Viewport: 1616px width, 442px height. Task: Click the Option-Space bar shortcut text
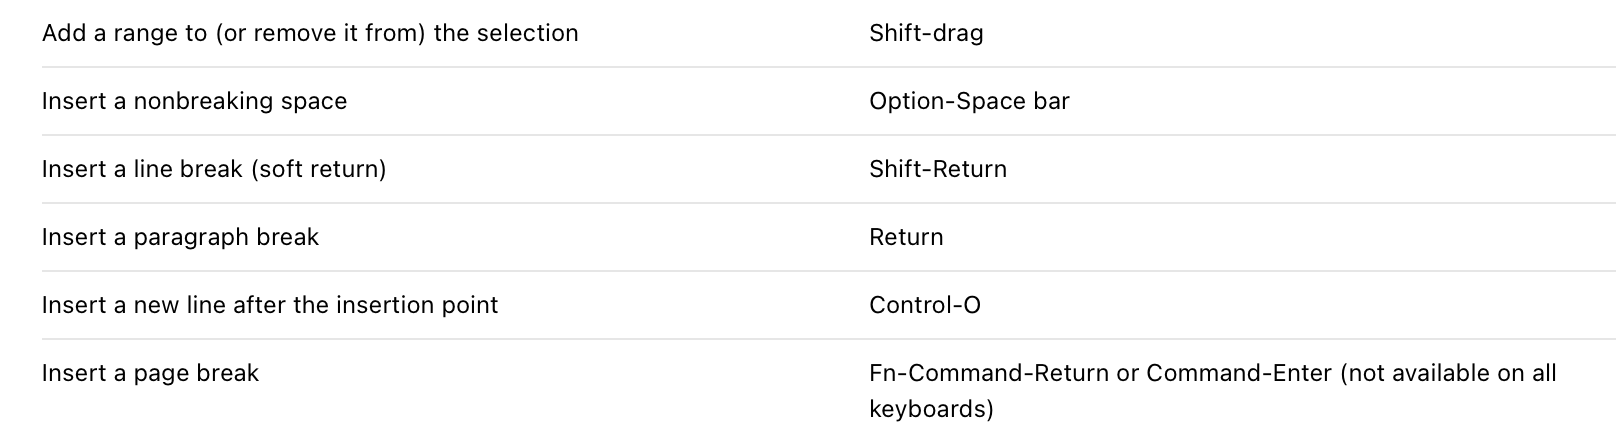coord(969,101)
